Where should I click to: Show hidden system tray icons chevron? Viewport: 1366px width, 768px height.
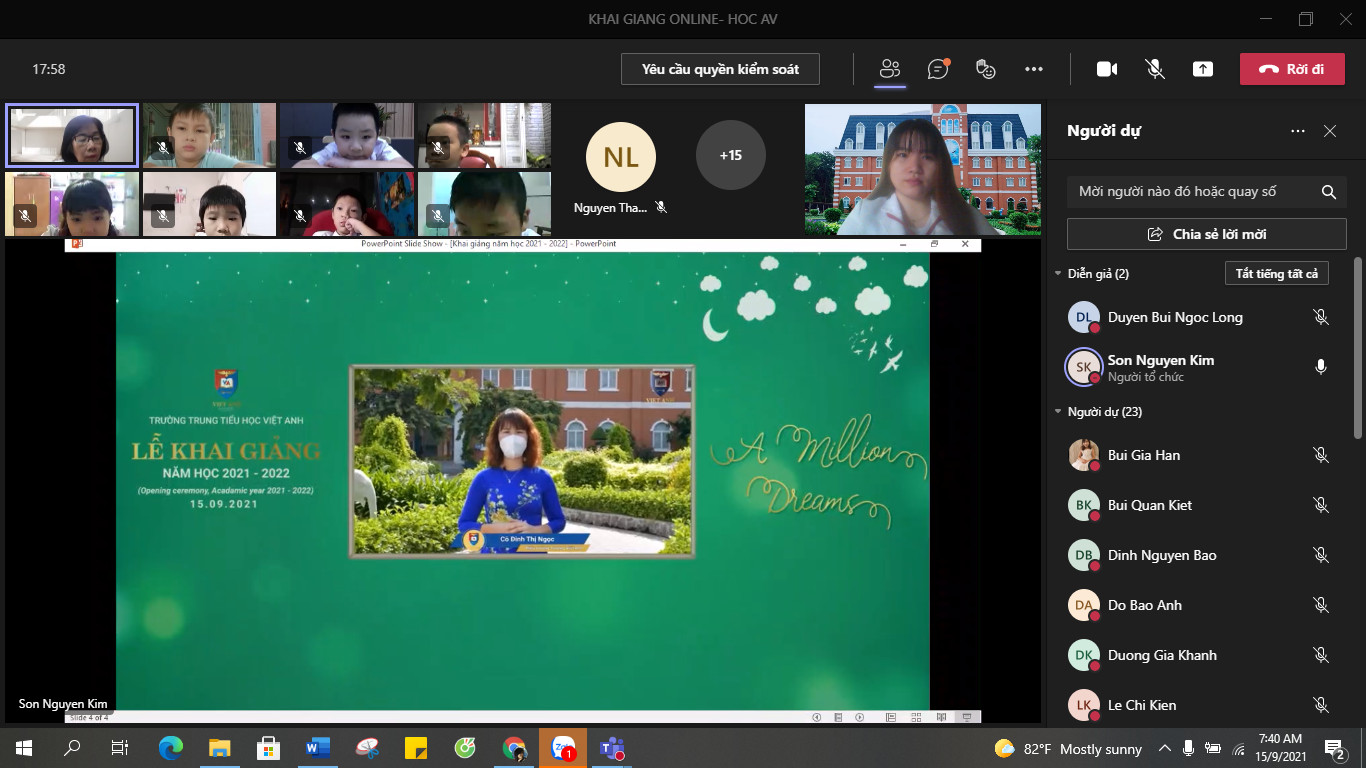tap(1165, 748)
